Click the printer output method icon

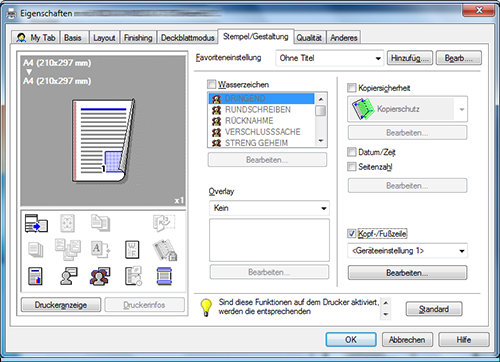pyautogui.click(x=36, y=223)
